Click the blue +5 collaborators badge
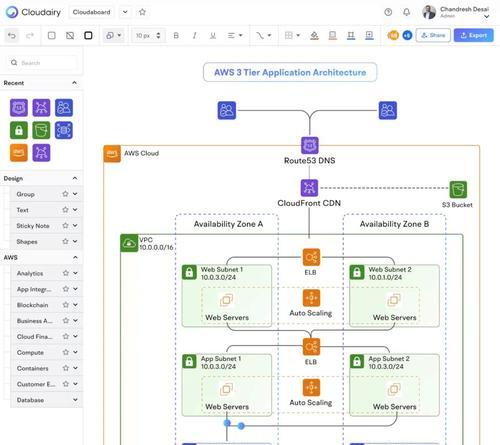 pyautogui.click(x=407, y=35)
